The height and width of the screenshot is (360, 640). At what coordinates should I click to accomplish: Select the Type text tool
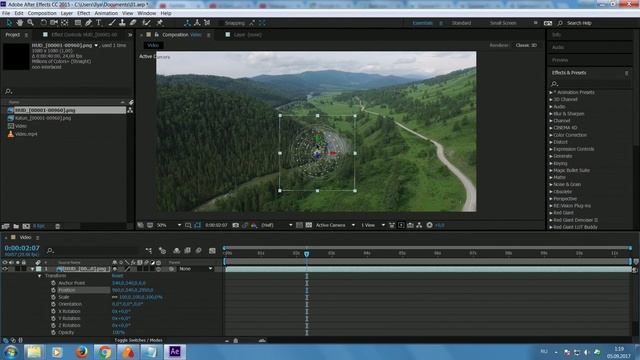click(x=98, y=23)
